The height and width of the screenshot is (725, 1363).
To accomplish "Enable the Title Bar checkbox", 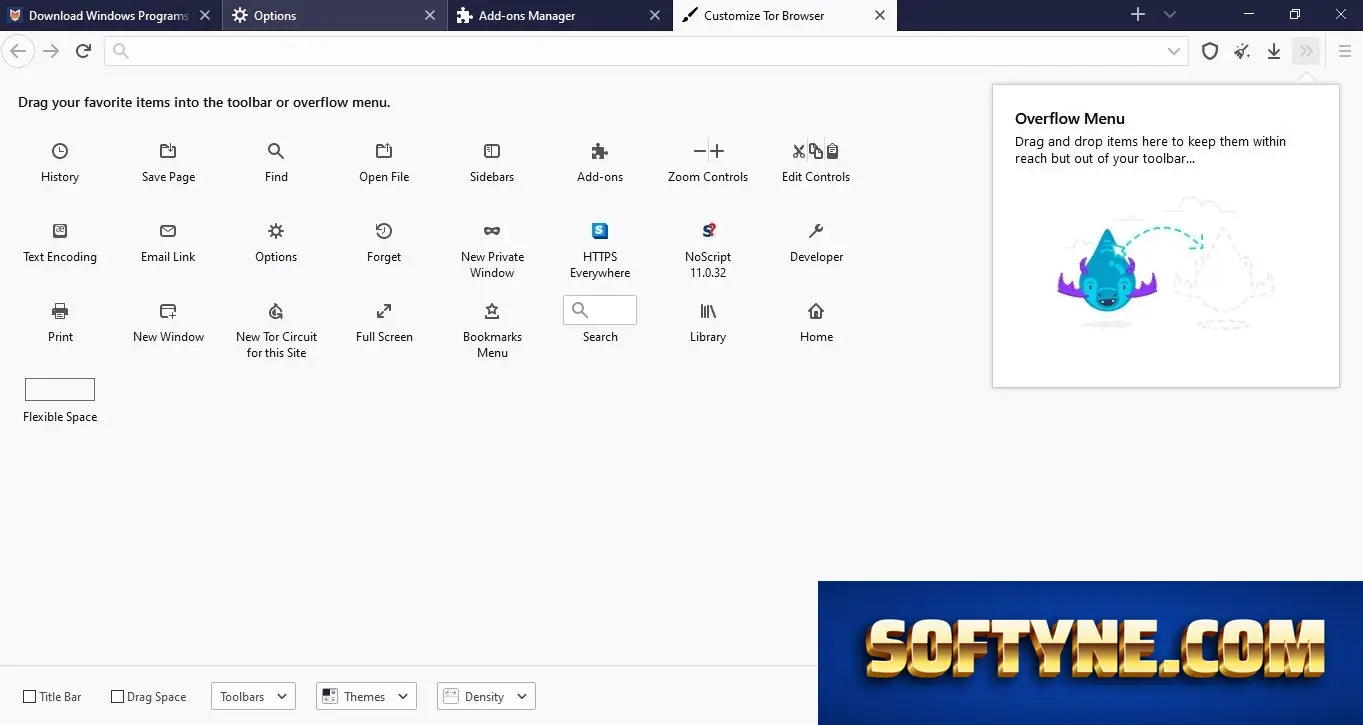I will tap(30, 696).
